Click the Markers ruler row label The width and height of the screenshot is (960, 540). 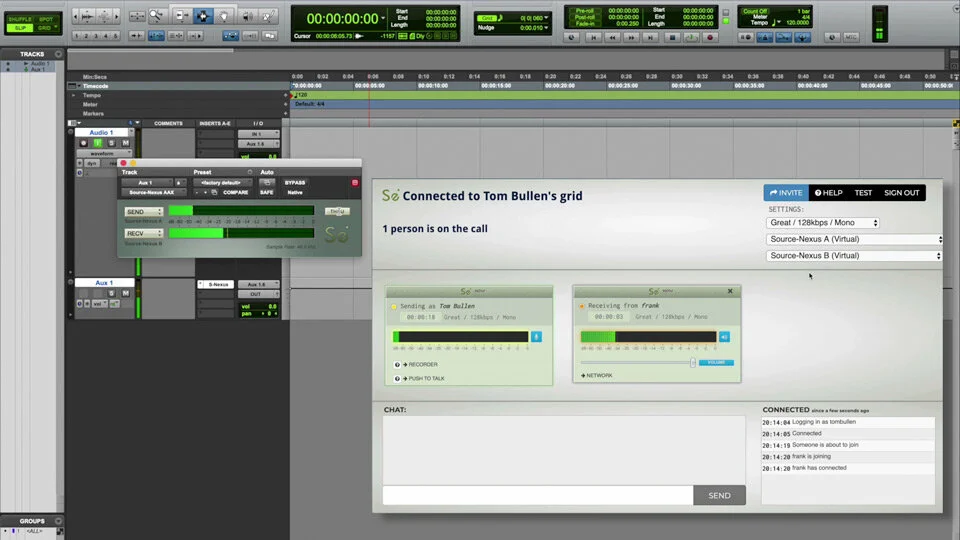[93, 114]
